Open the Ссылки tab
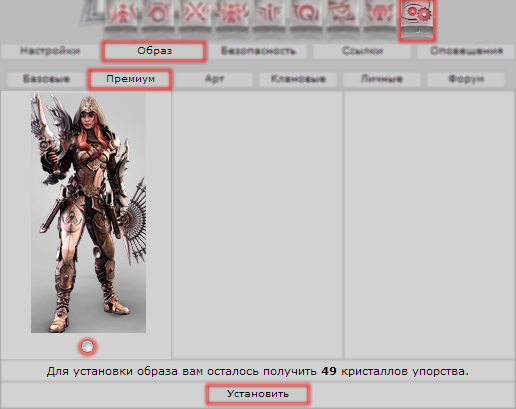516x409 pixels. click(362, 51)
